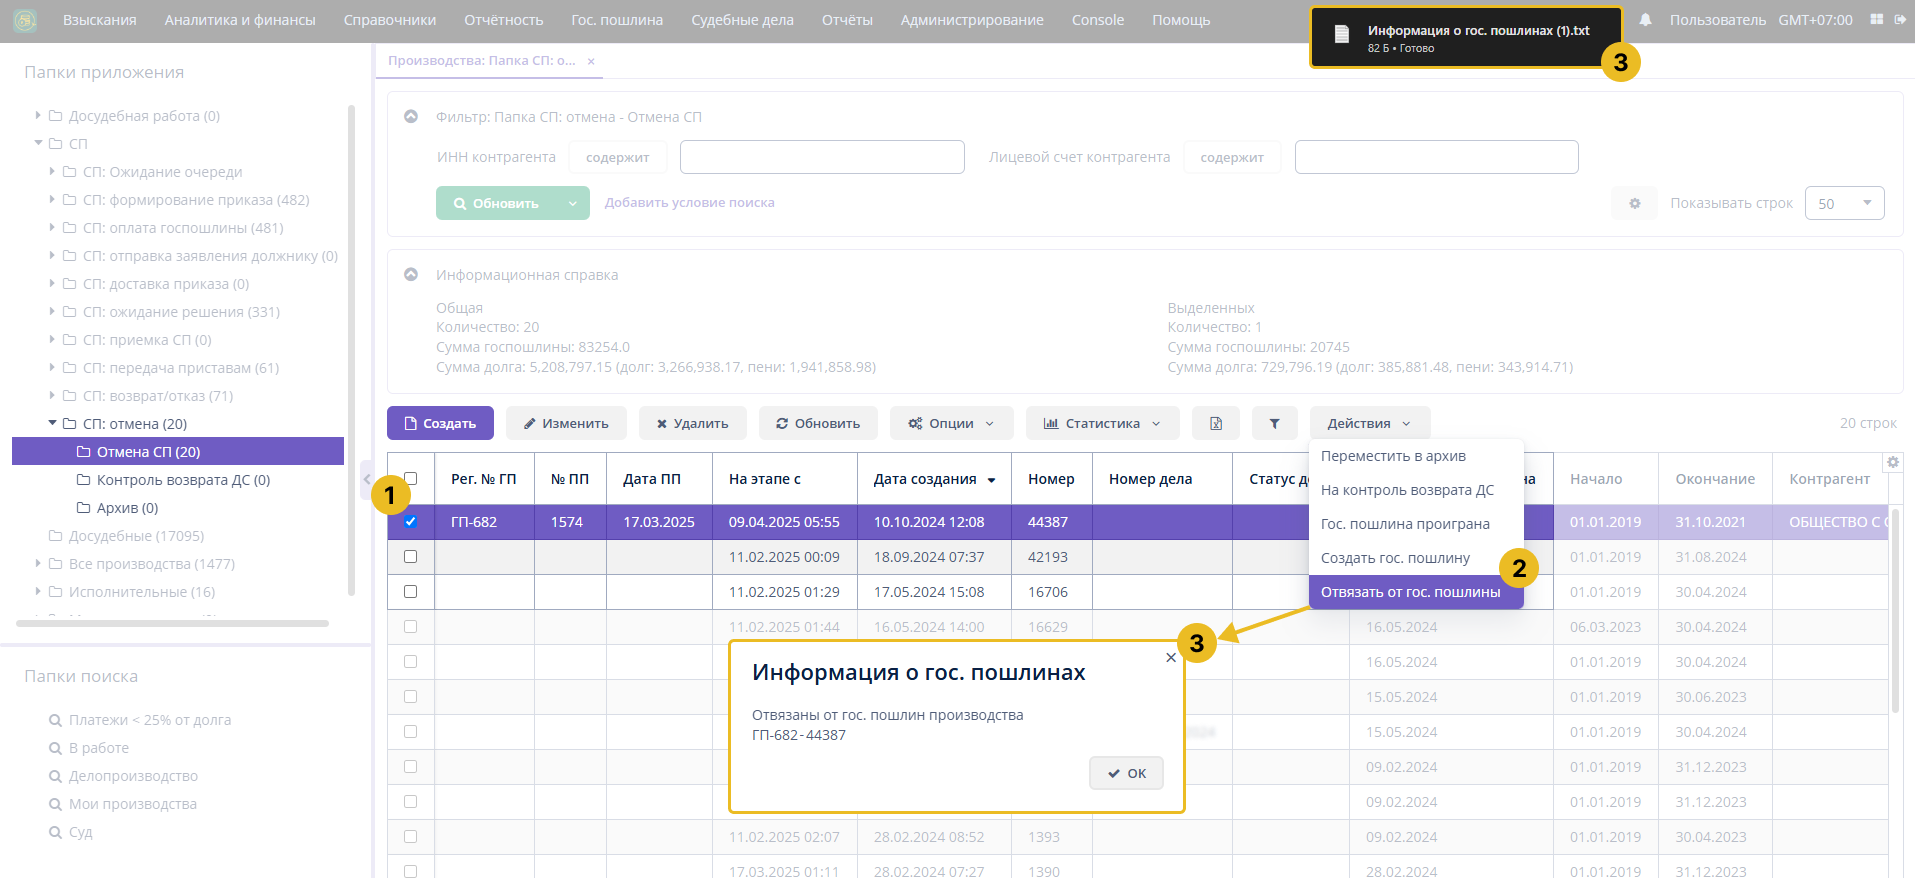Focus the ИНН контрагента input field
This screenshot has width=1915, height=878.
coord(821,157)
